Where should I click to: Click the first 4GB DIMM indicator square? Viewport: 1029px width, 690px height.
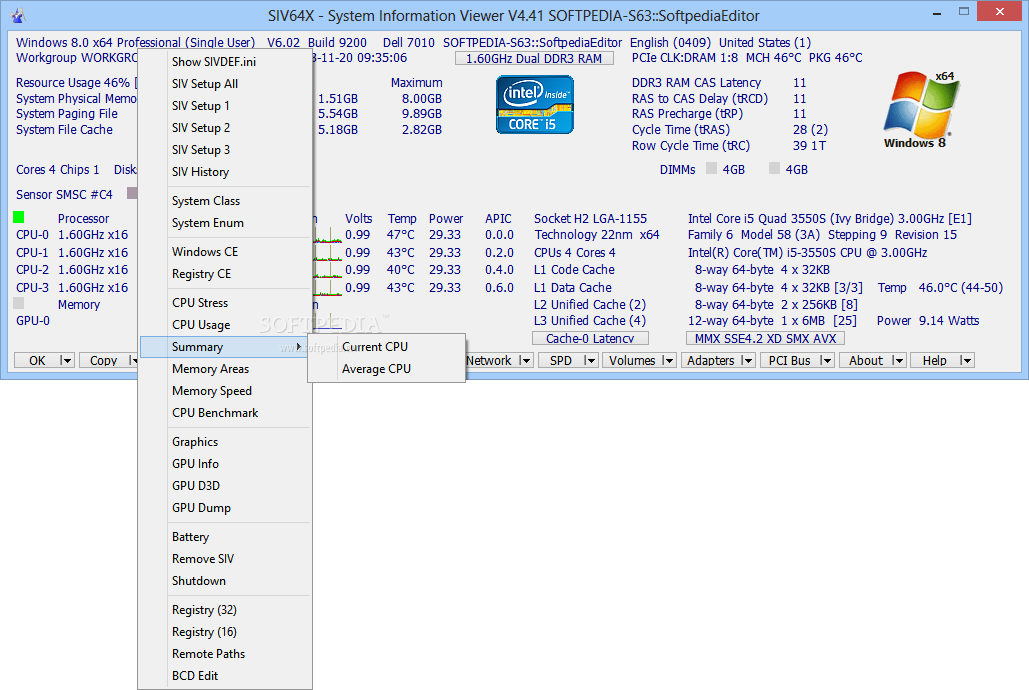coord(711,169)
